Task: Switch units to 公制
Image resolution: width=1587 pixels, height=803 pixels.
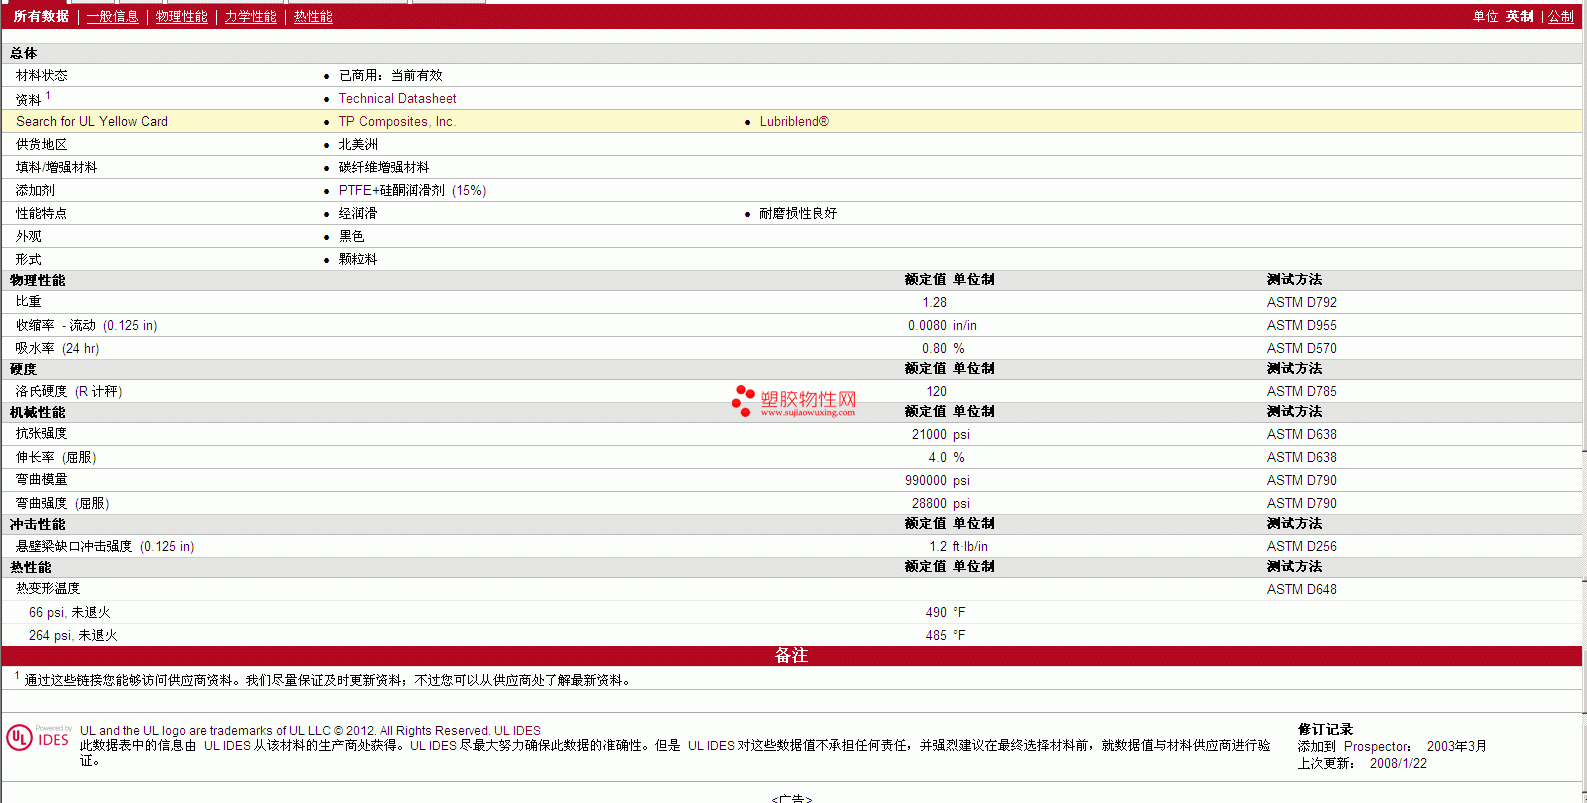Action: (1561, 17)
